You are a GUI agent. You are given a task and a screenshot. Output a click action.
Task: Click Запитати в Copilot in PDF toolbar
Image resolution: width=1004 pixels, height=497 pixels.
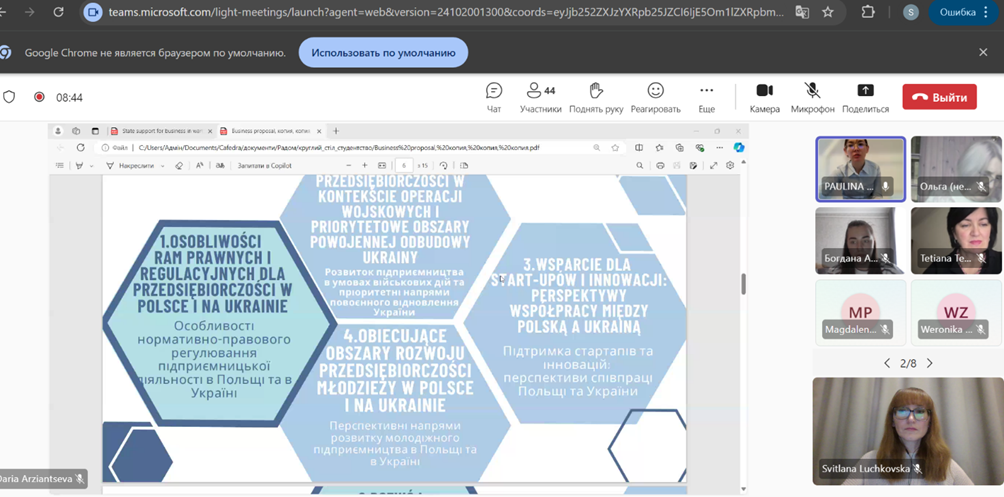tap(264, 165)
